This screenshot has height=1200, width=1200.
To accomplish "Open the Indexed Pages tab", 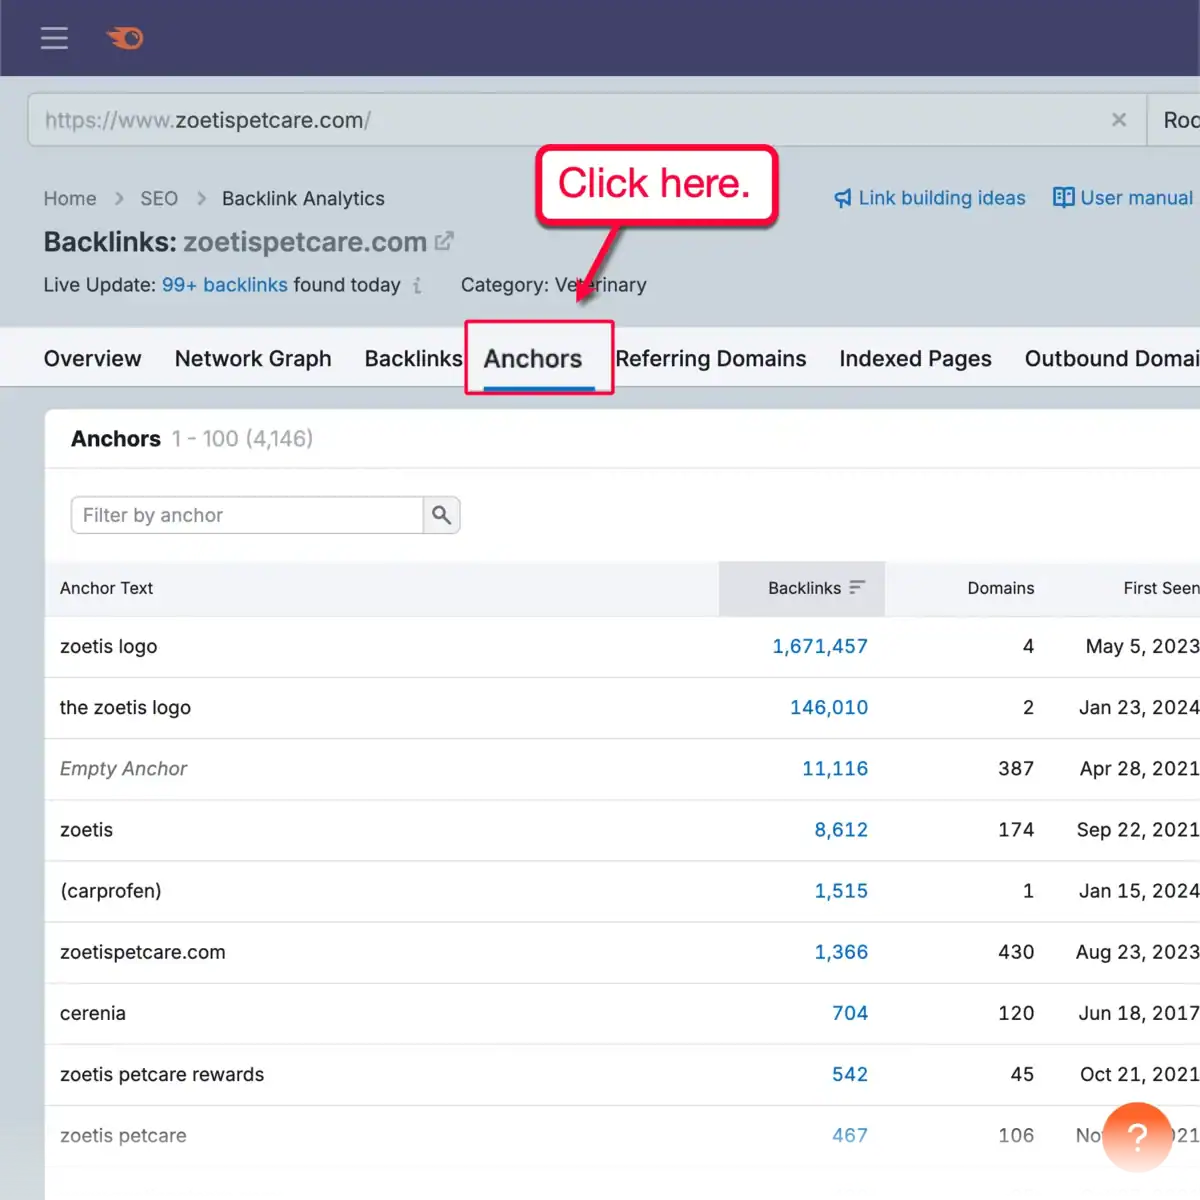I will pos(915,358).
